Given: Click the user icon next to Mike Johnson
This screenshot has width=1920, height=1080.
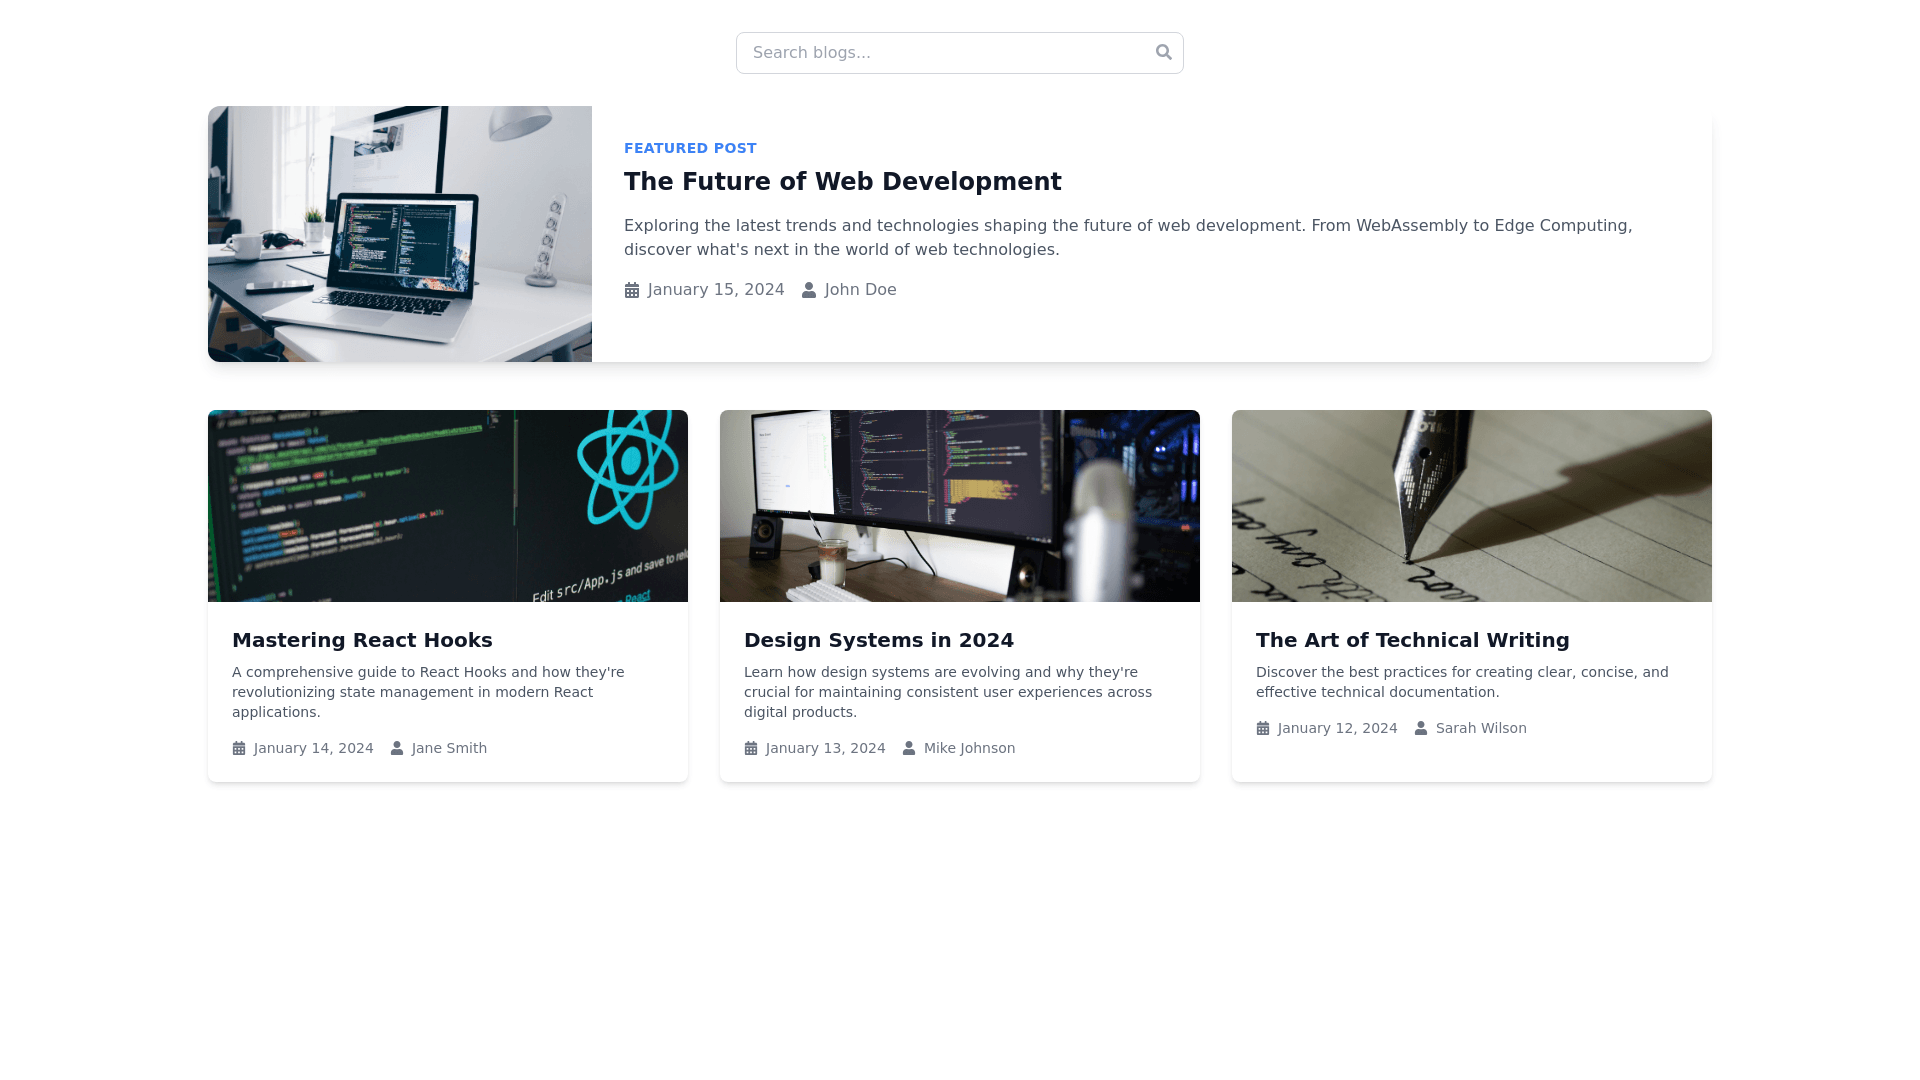Looking at the screenshot, I should point(909,748).
